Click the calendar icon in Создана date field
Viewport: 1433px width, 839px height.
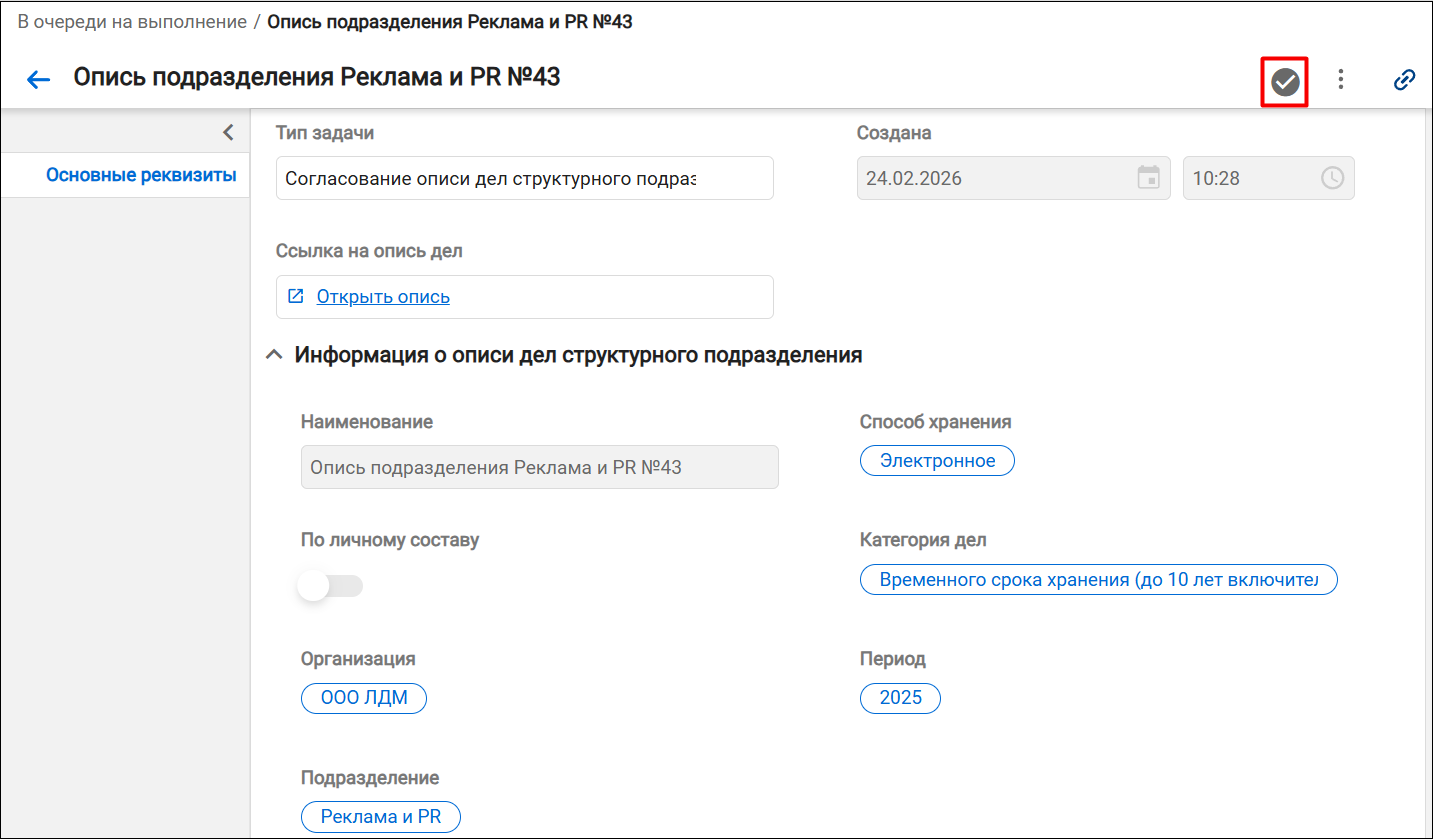coord(1149,178)
